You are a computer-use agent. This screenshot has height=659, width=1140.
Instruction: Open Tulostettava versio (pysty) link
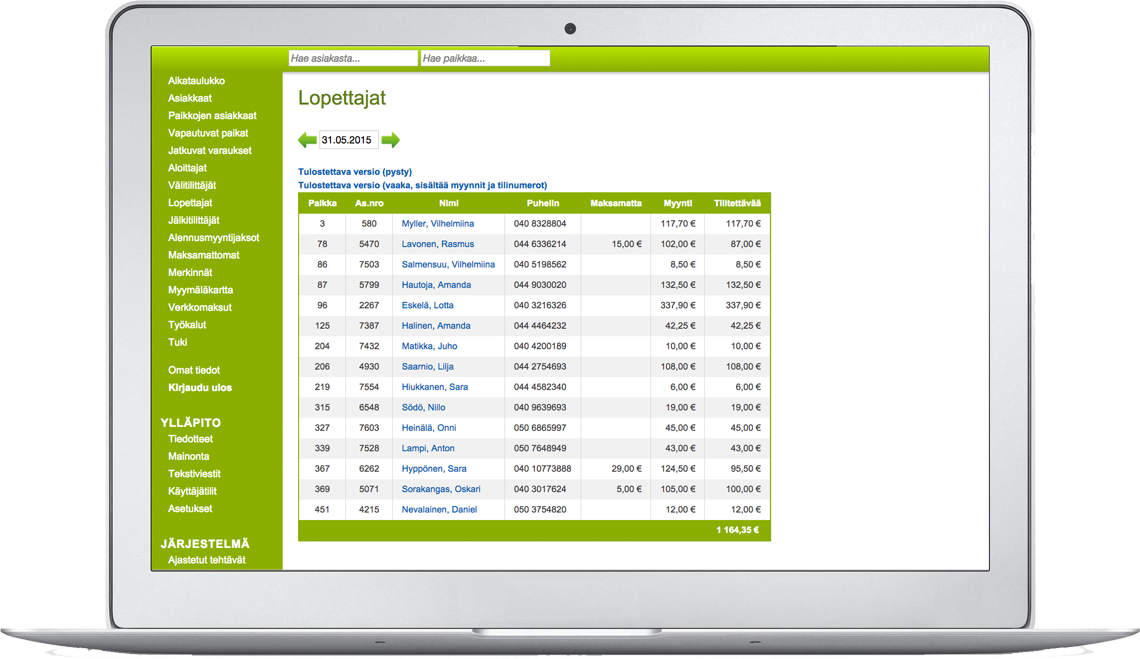coord(355,172)
